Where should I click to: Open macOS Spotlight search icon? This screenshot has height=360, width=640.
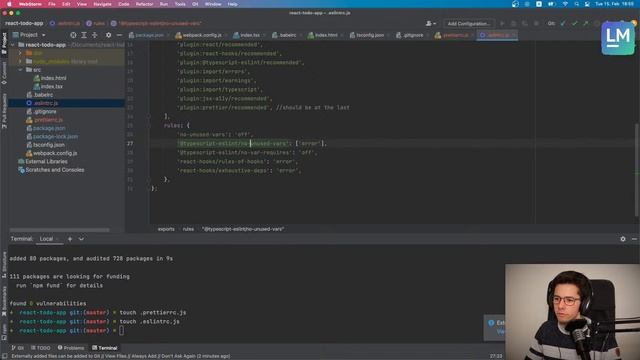(x=576, y=4)
